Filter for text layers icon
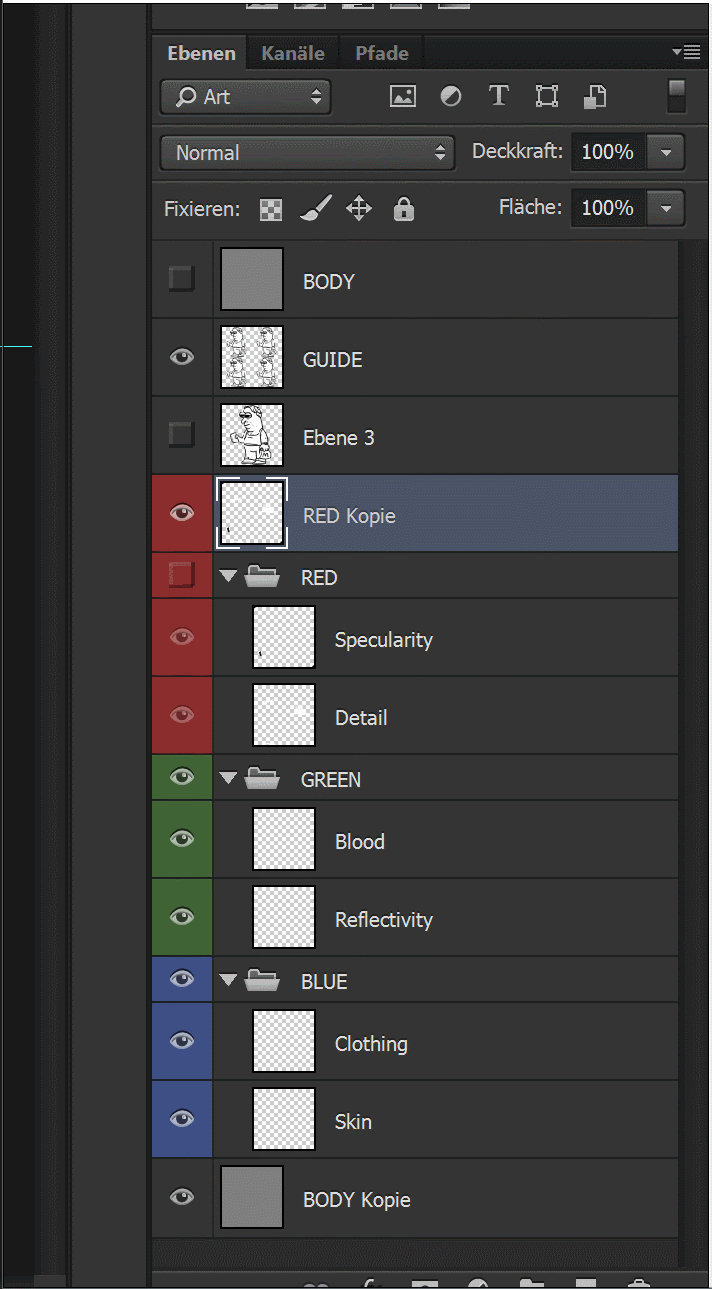Screen dimensions: 712x1289 498,97
